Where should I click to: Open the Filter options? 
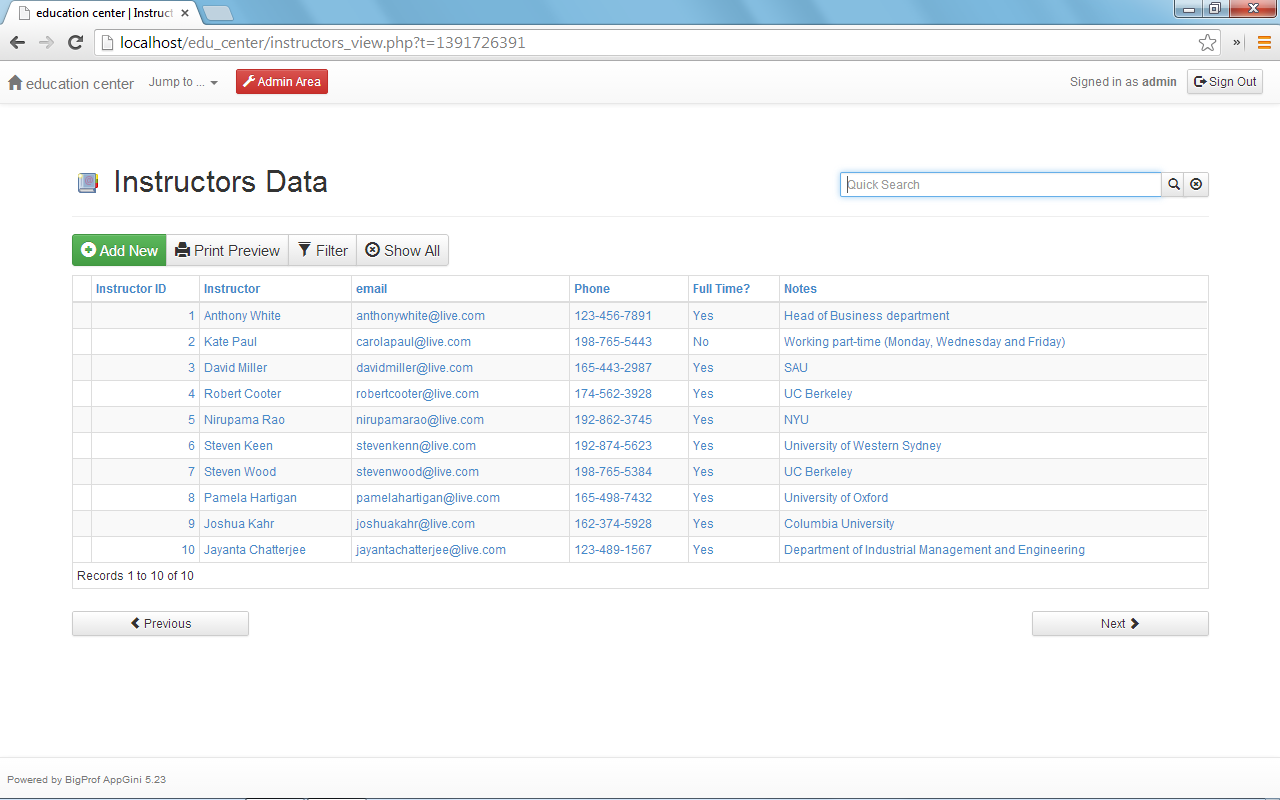coord(322,251)
